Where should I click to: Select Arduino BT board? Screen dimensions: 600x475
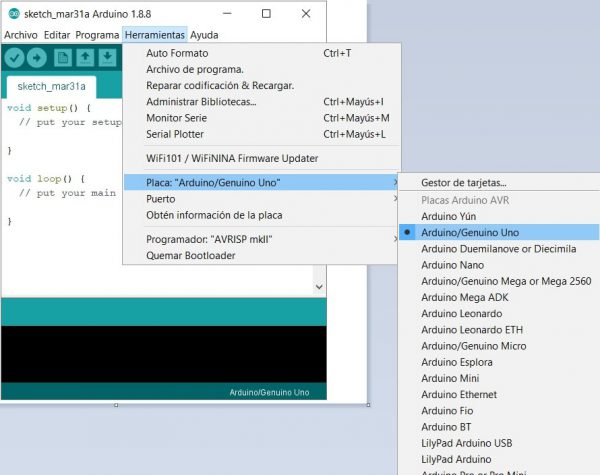coord(499,427)
